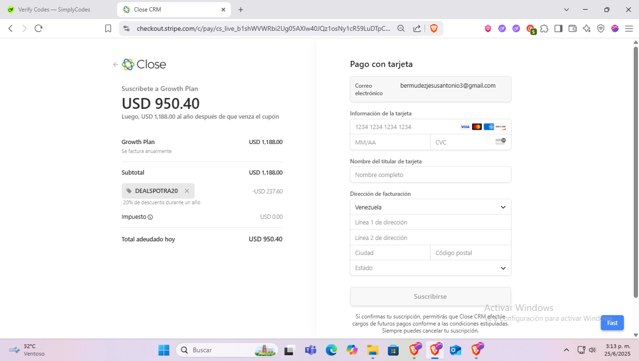Open the Venezuela country dropdown
This screenshot has width=639, height=361.
(x=430, y=207)
